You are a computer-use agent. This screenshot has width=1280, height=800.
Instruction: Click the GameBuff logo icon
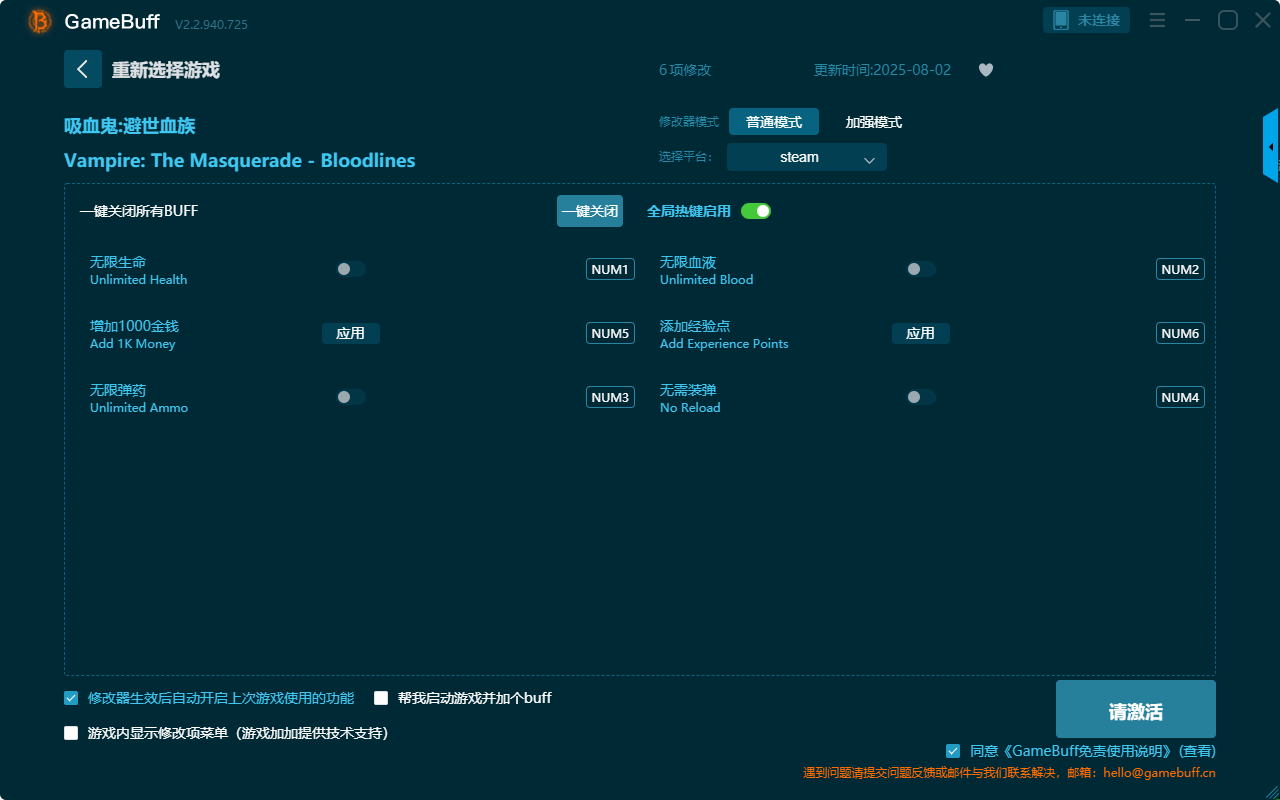40,21
